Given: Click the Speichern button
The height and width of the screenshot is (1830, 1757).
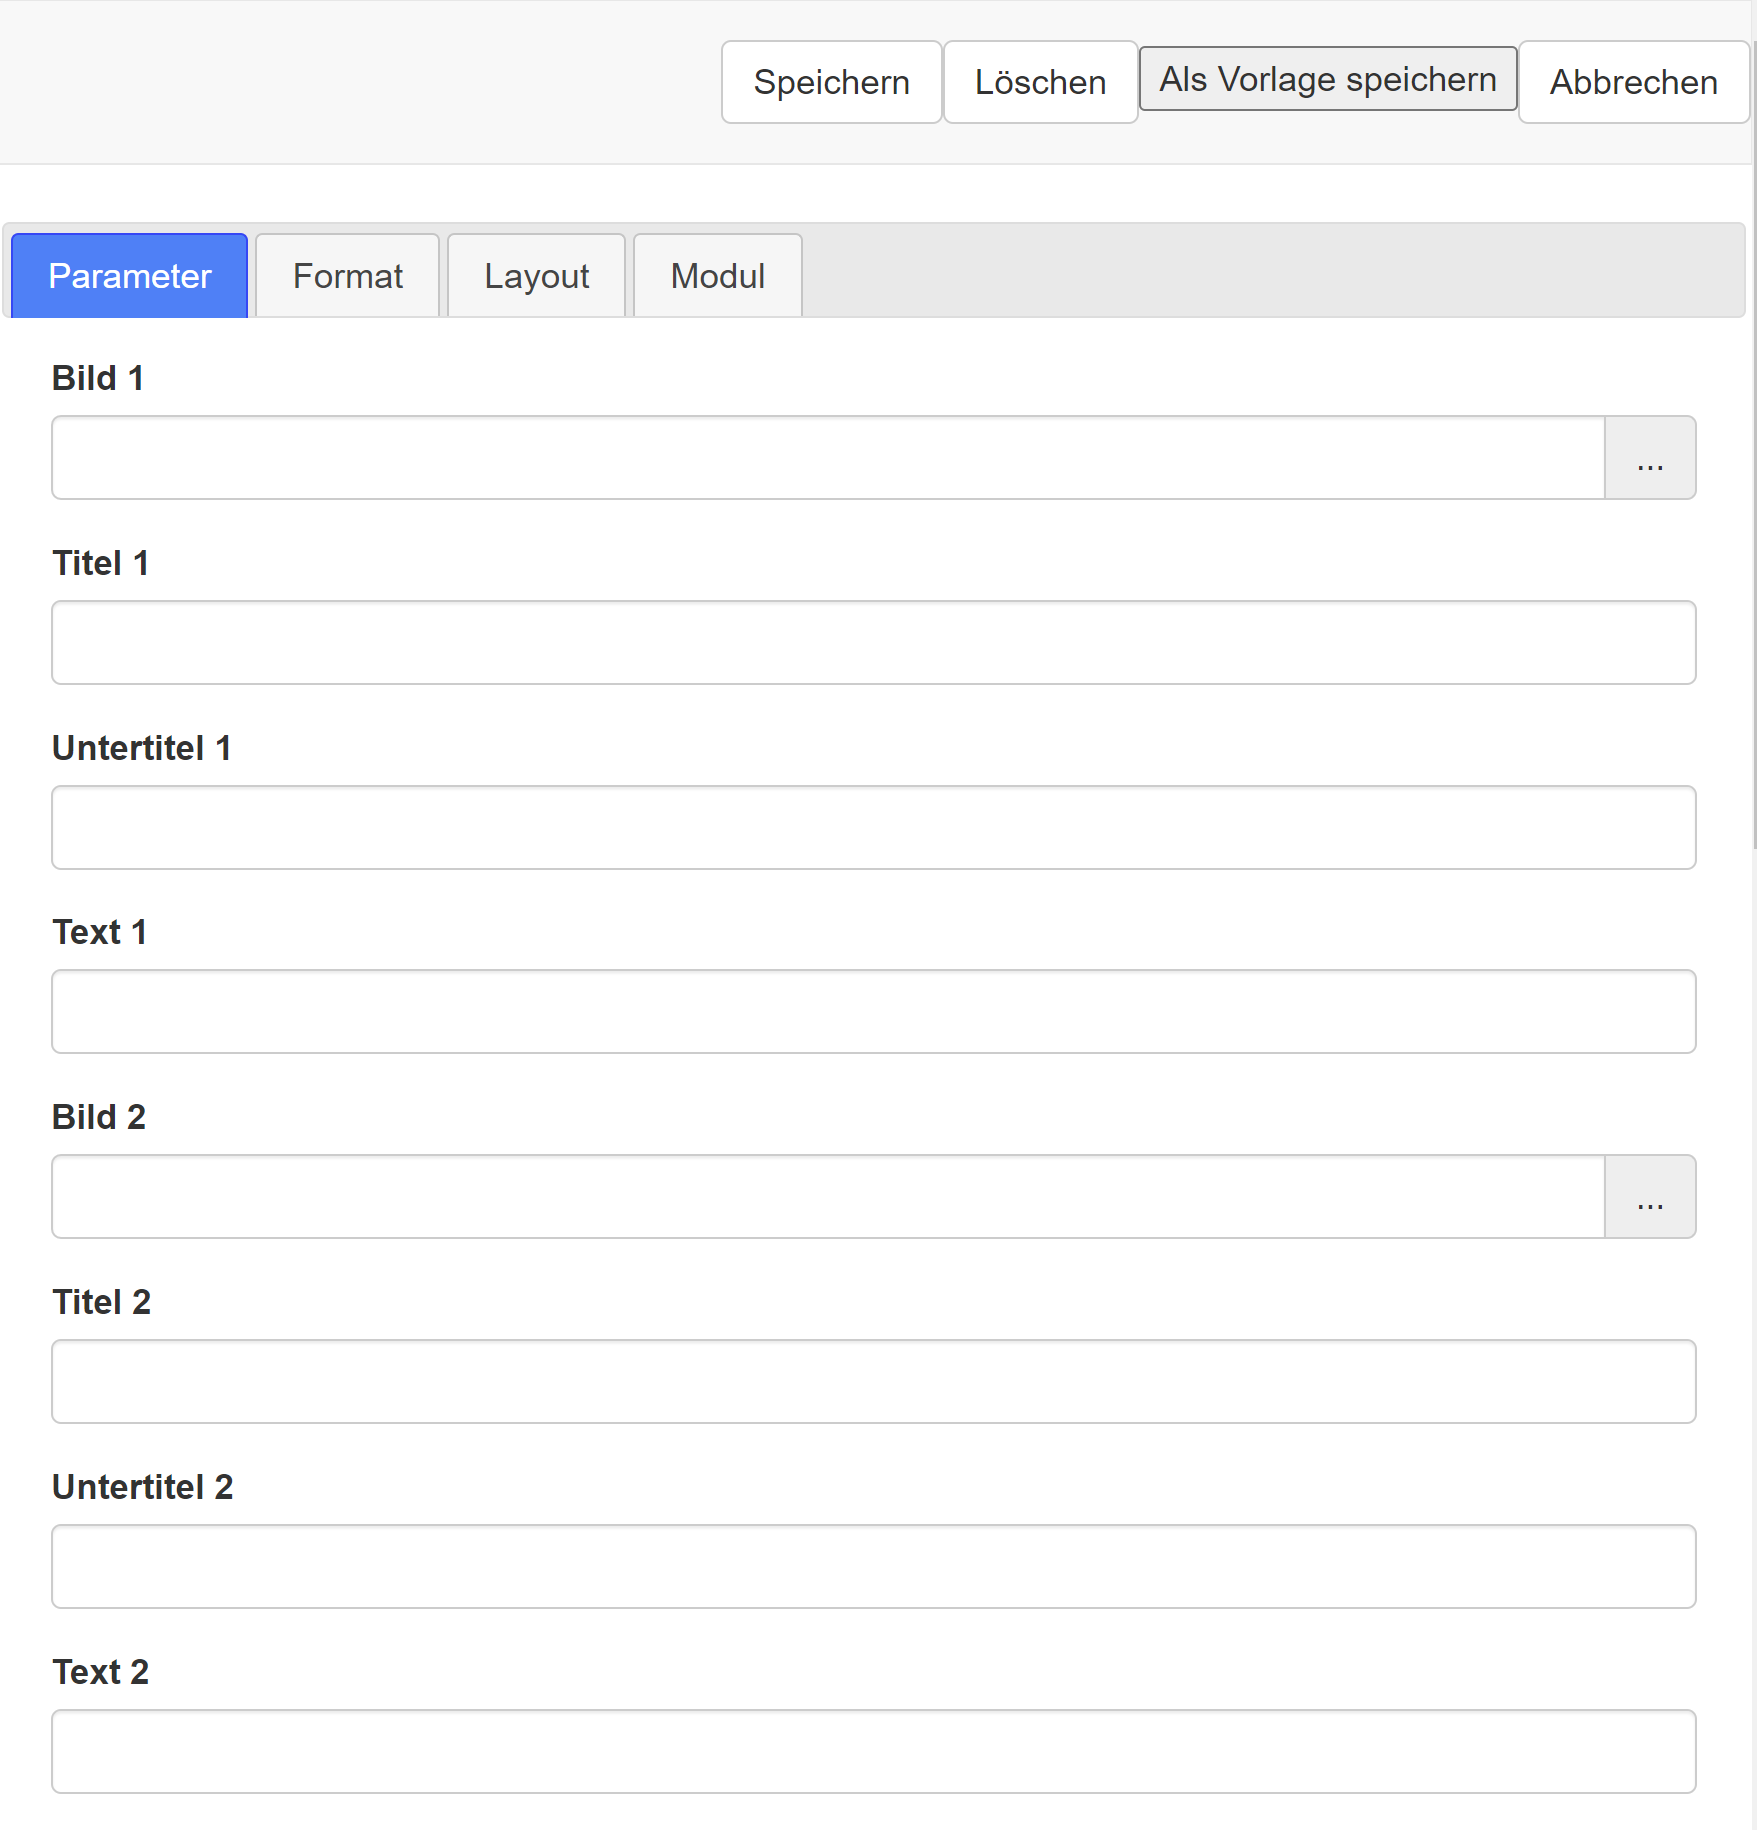Looking at the screenshot, I should pyautogui.click(x=831, y=82).
